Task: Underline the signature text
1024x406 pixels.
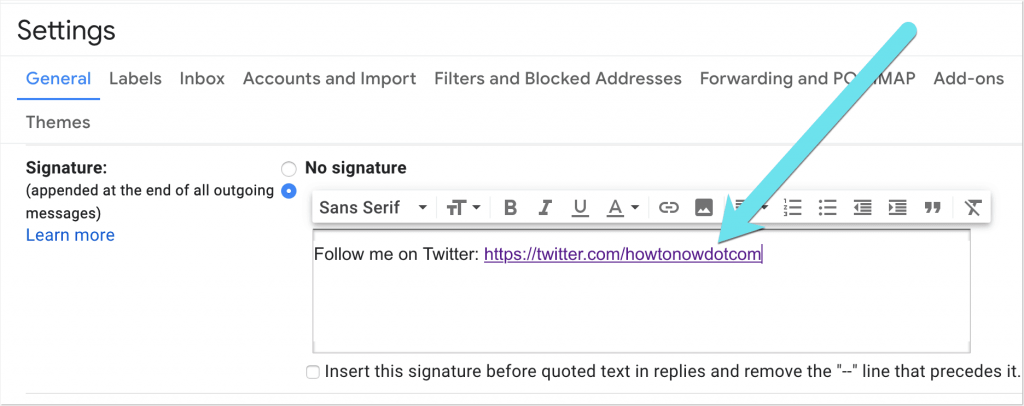Action: (x=580, y=208)
